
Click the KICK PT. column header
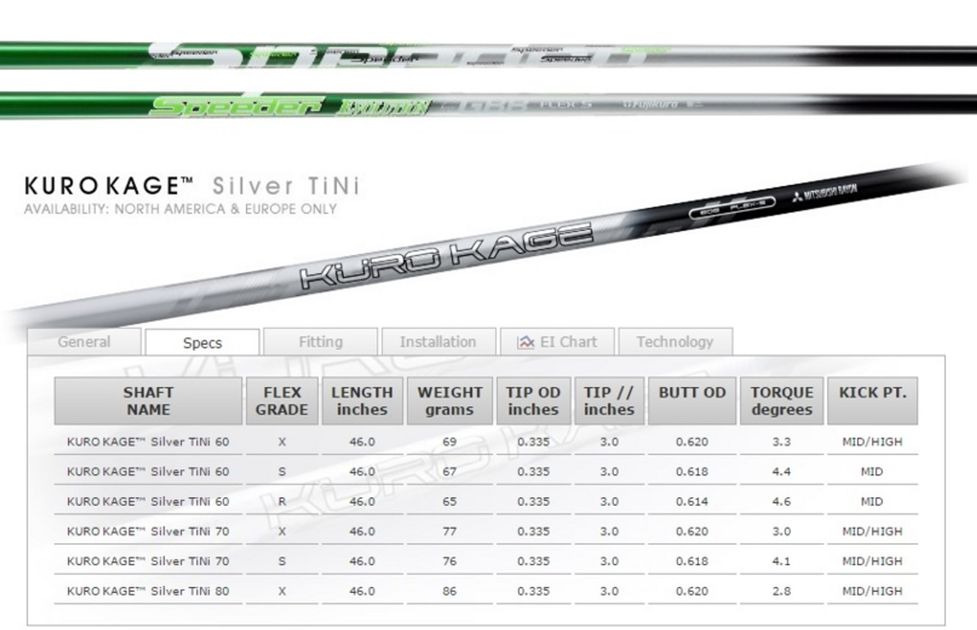click(x=872, y=401)
